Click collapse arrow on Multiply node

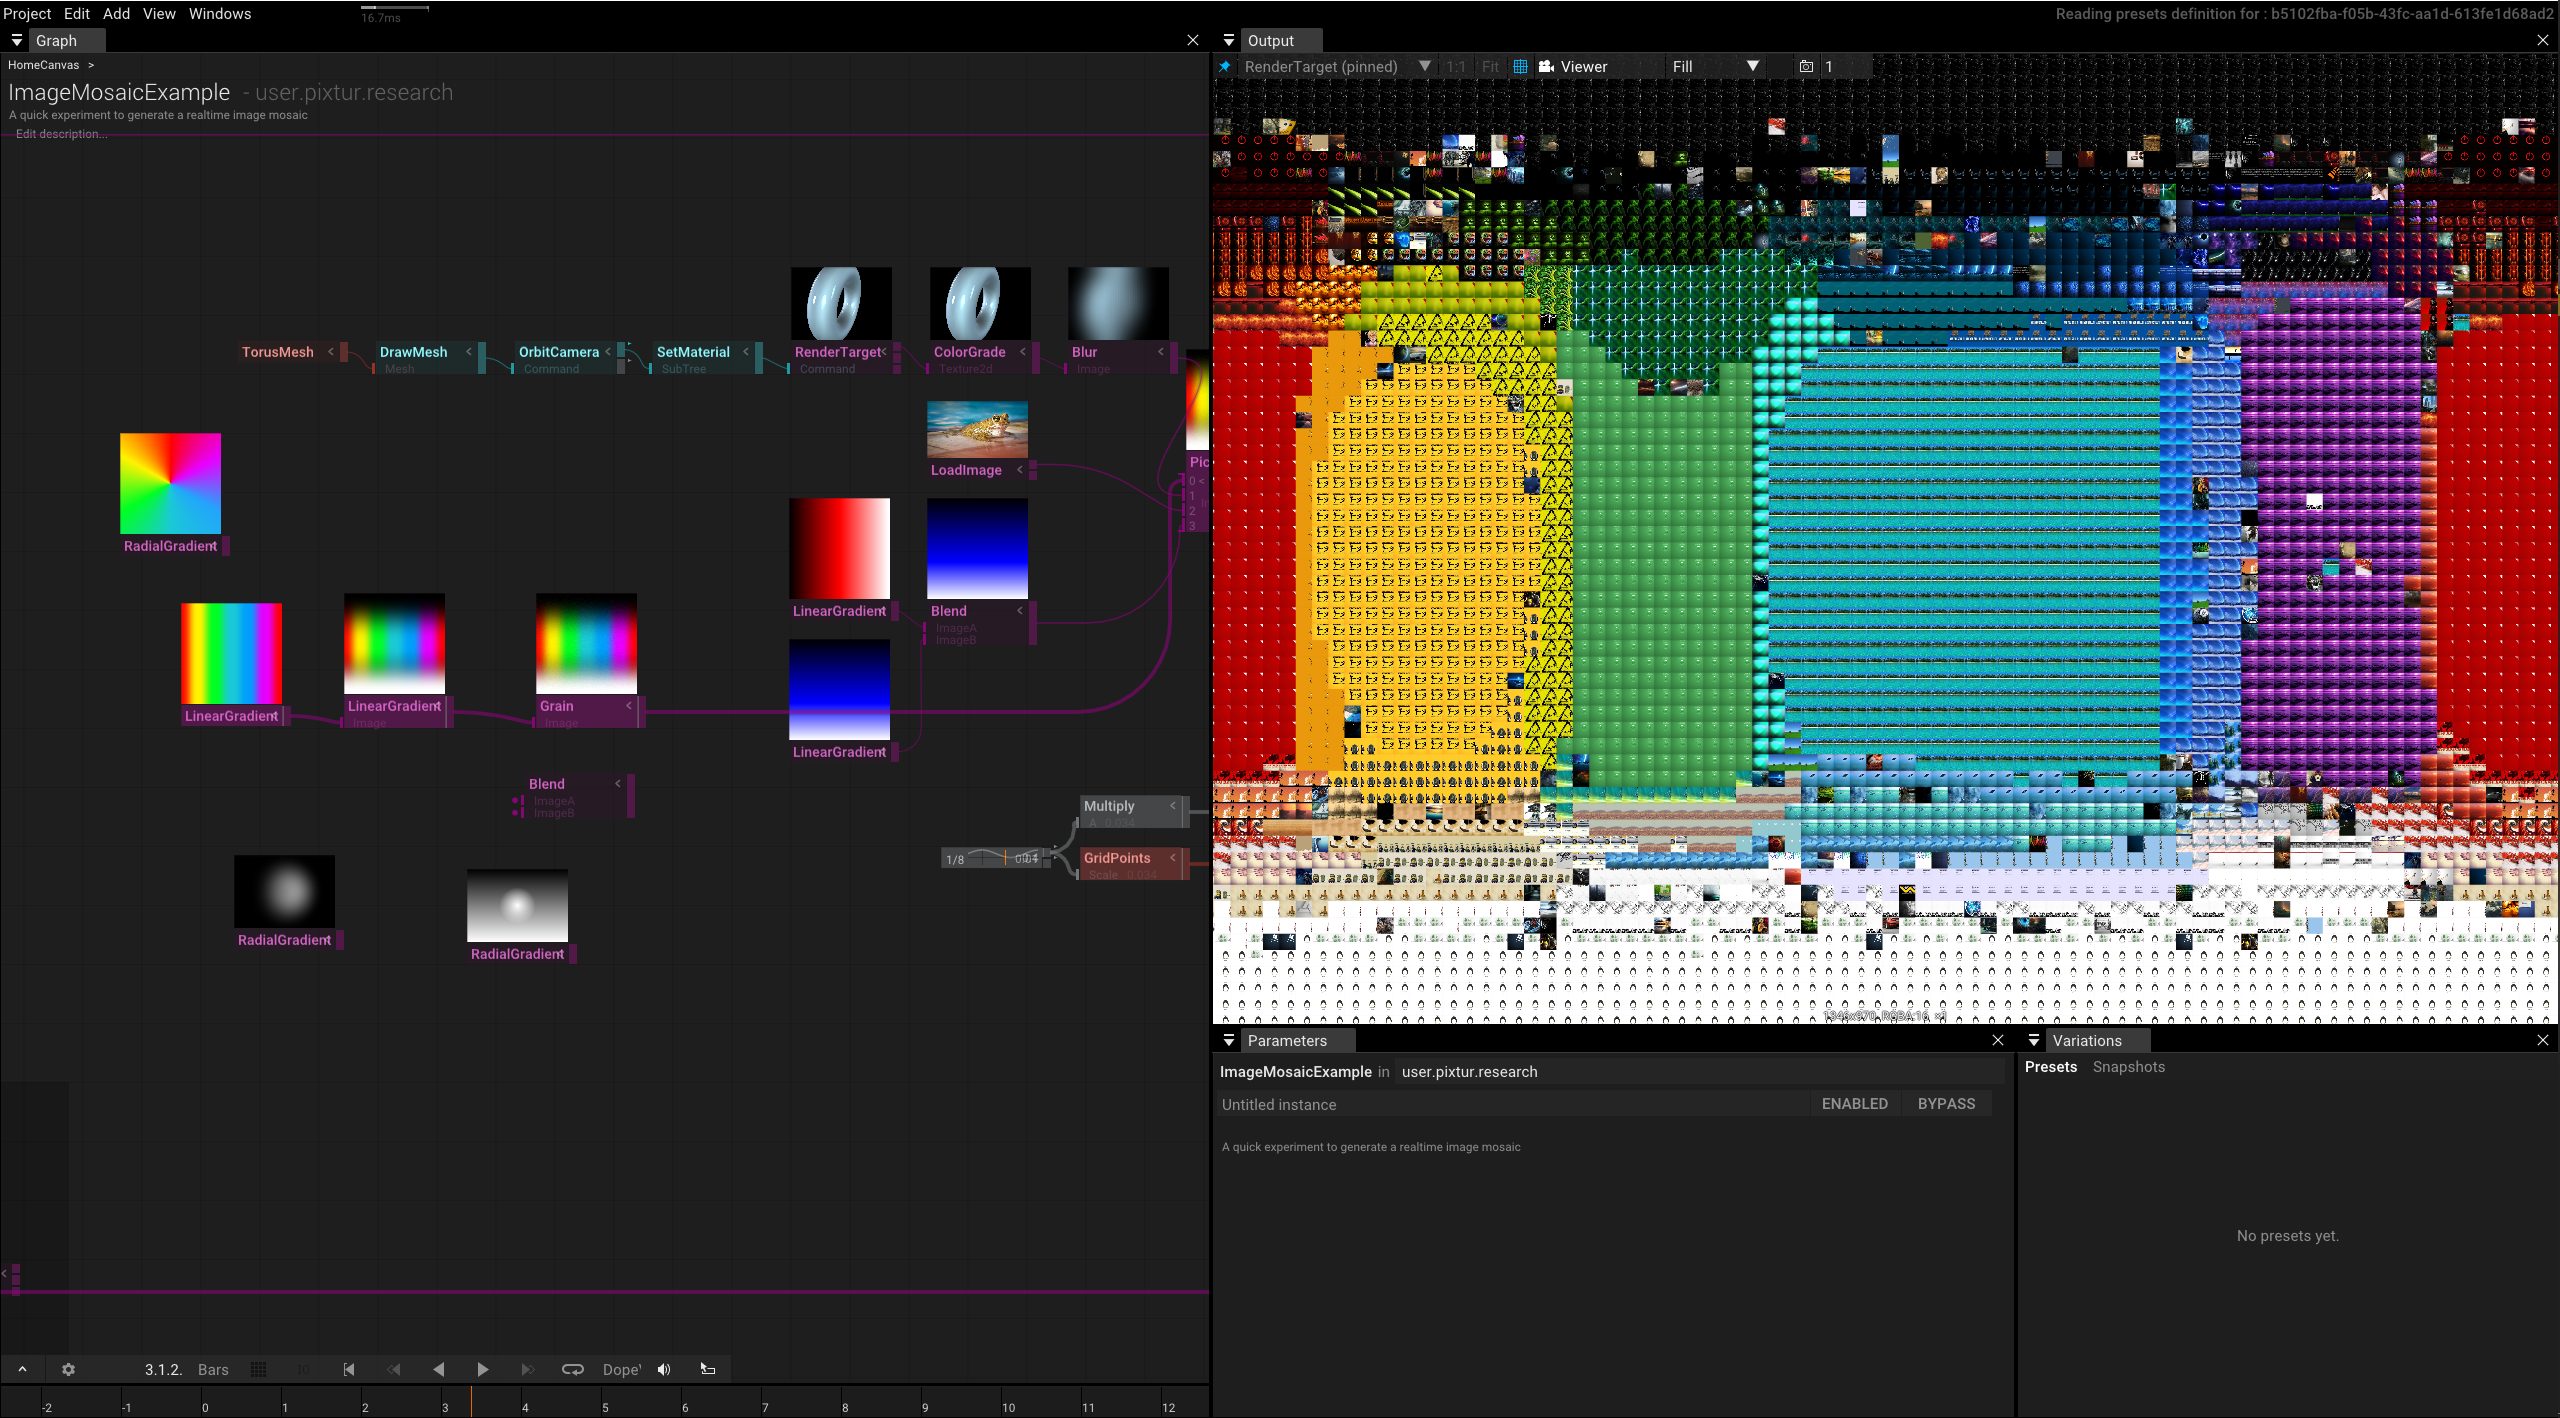click(x=1172, y=806)
